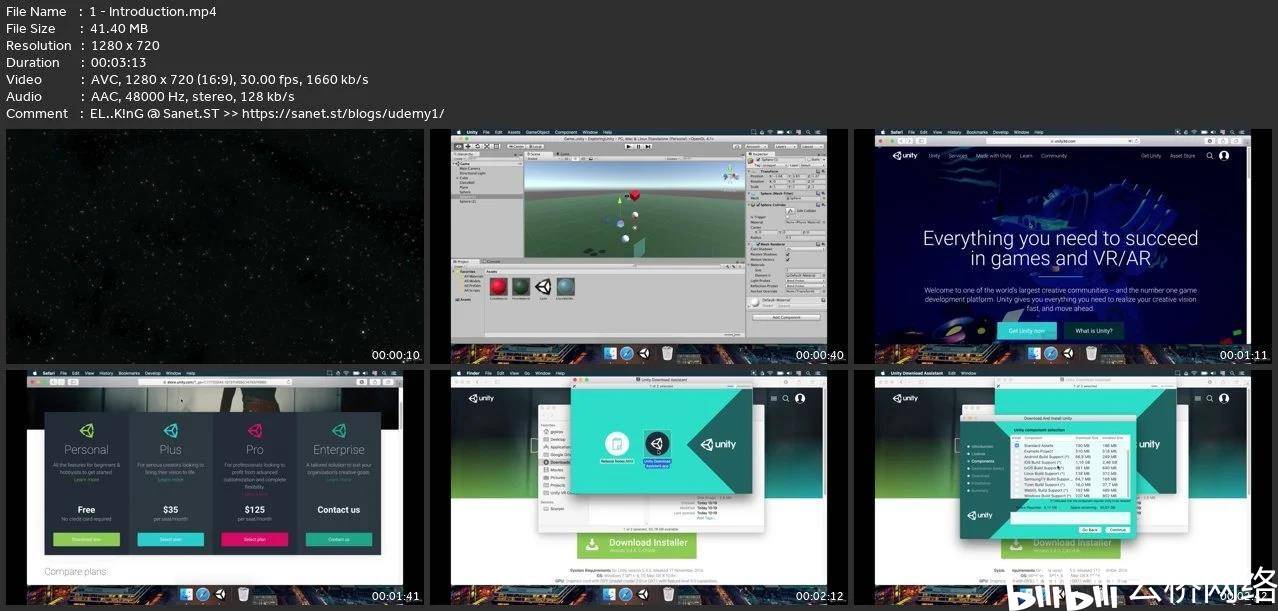This screenshot has height=611, width=1278.
Task: Toggle Motion Vectors checkbox in Mesh Renderer
Action: point(787,259)
